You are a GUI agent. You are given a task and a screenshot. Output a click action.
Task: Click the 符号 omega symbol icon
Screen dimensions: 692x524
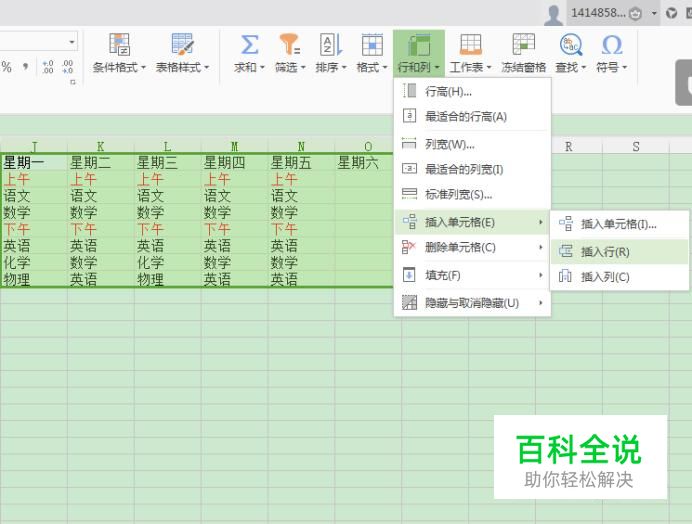[612, 45]
